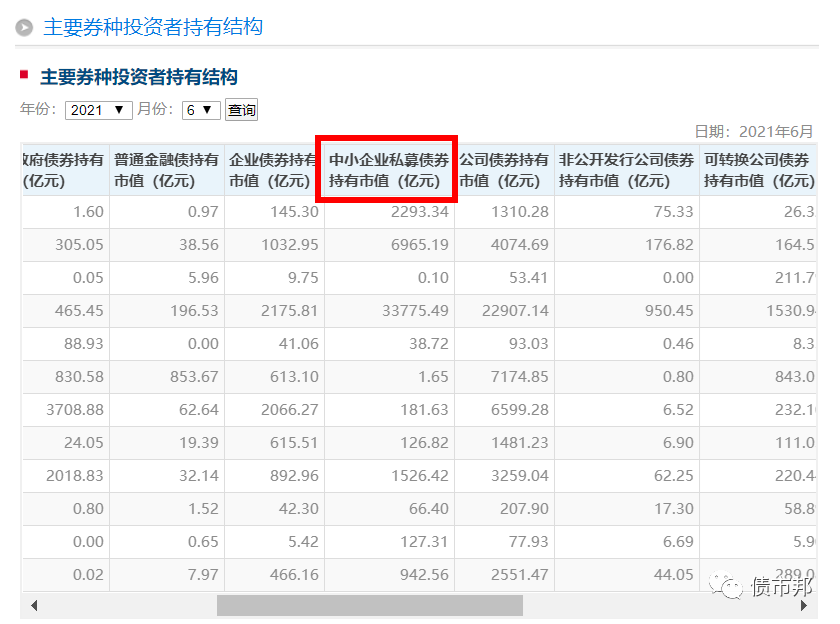The width and height of the screenshot is (840, 624).
Task: Click the 企业债券持有市值 column header
Action: click(x=275, y=170)
